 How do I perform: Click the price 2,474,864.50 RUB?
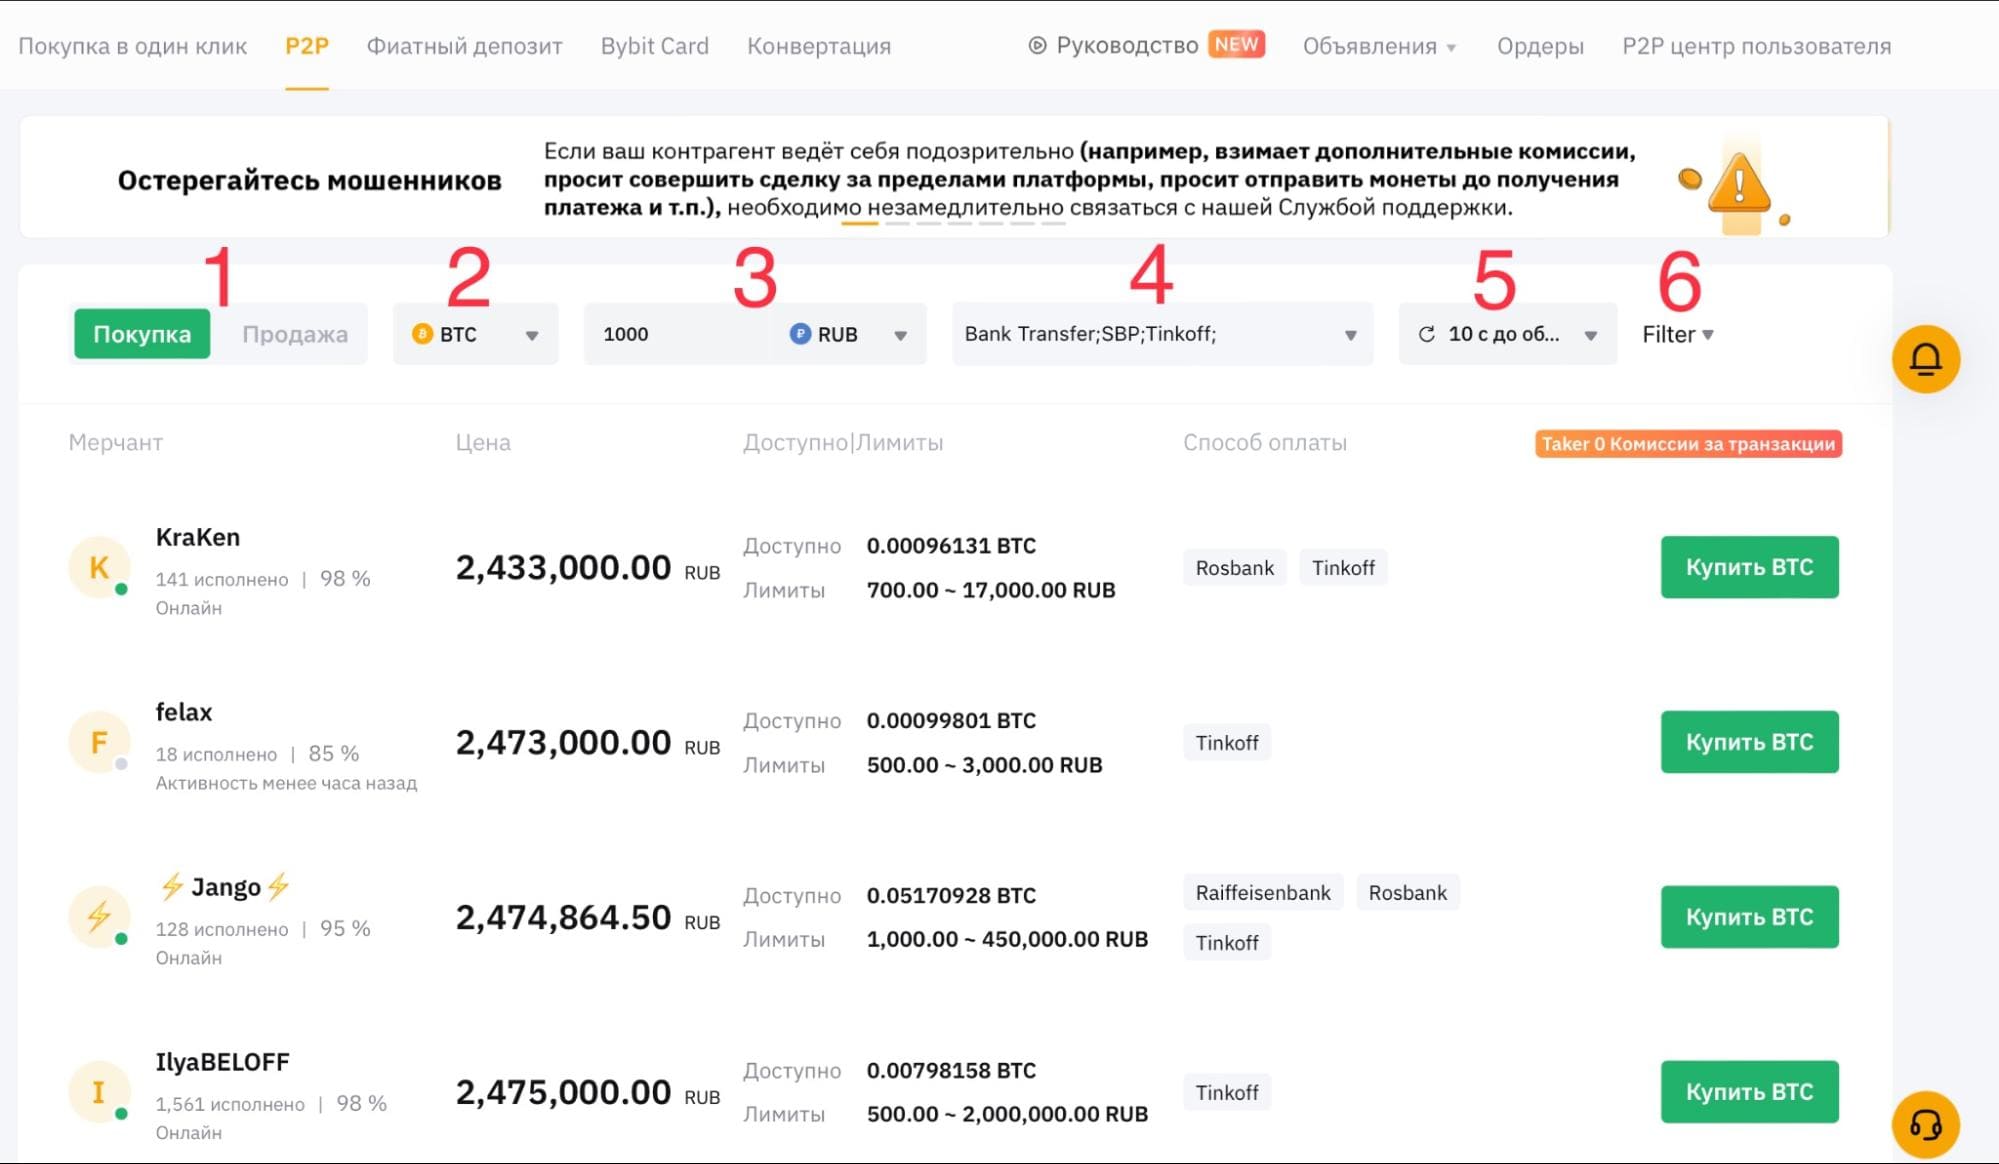588,918
